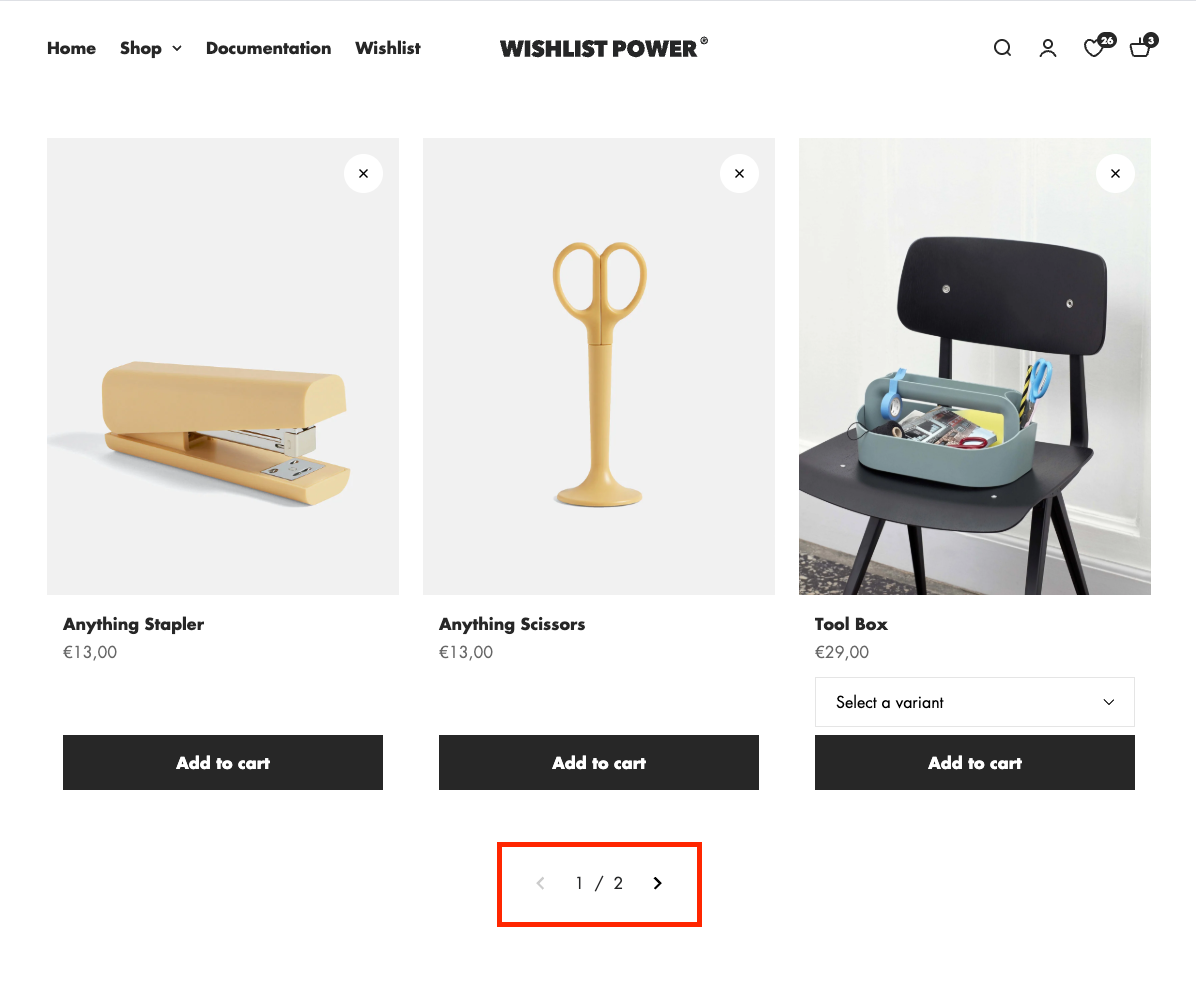Remove Anything Scissors from wishlist
Screen dimensions: 1196x989
click(739, 174)
